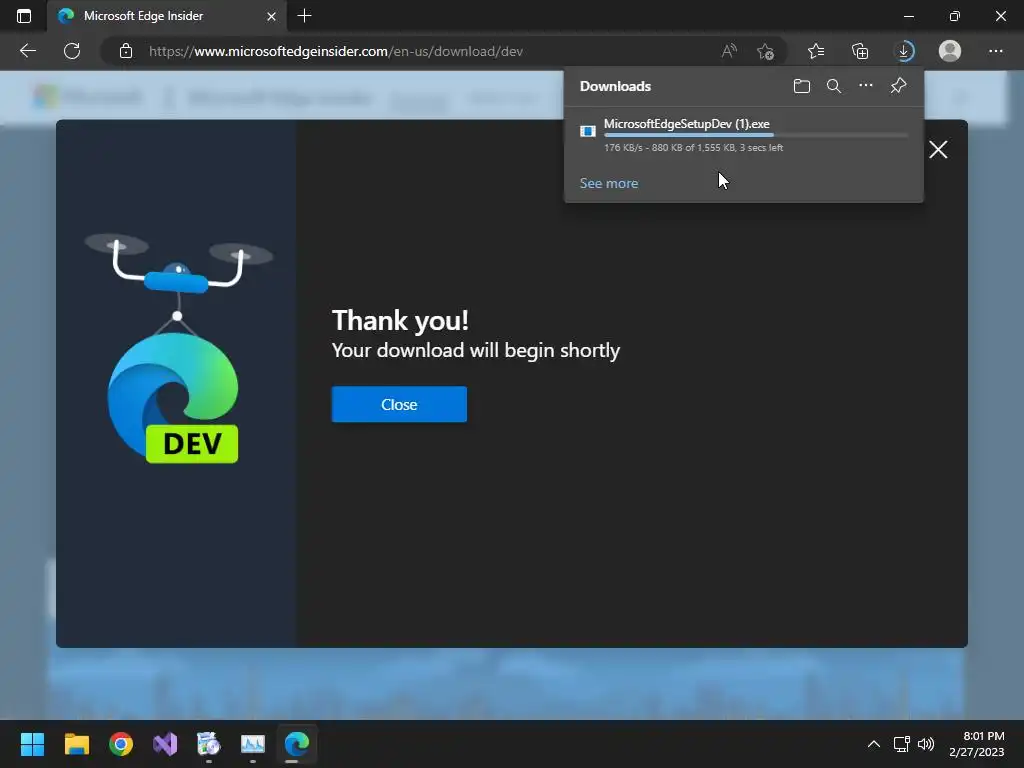Click the blue Close button
The height and width of the screenshot is (768, 1024).
pos(399,404)
